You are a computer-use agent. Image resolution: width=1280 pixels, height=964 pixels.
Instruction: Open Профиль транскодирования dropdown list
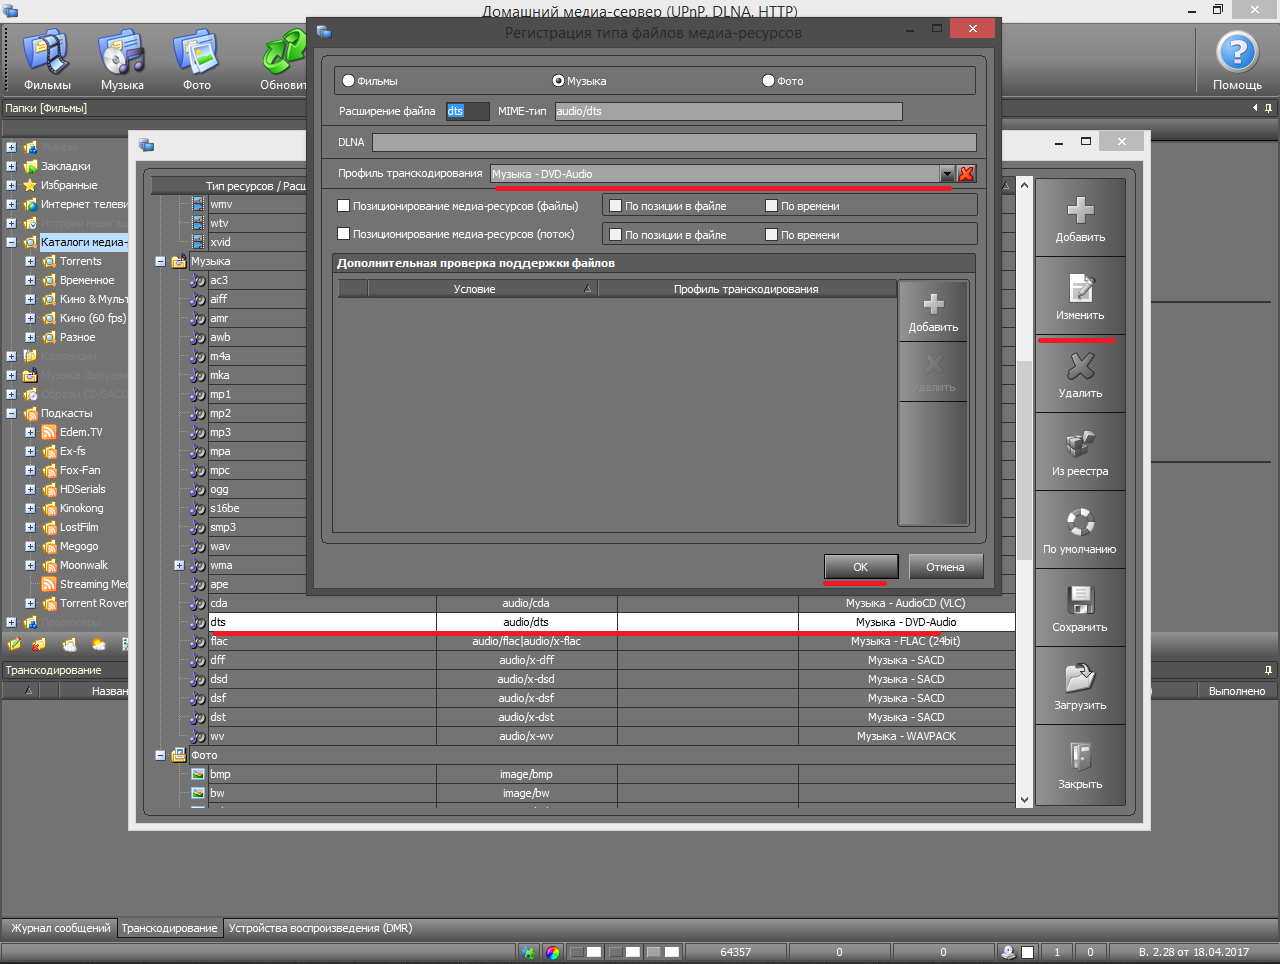pos(947,174)
